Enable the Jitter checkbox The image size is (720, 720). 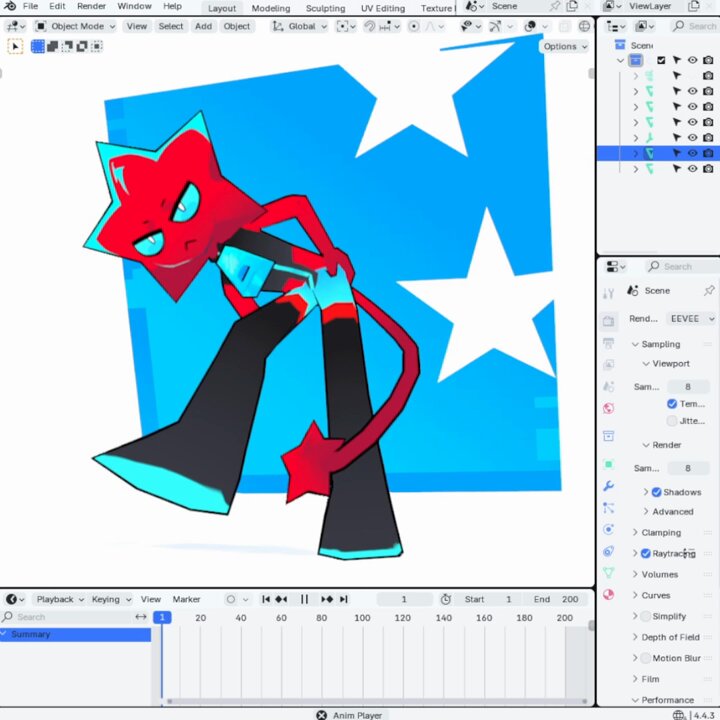pyautogui.click(x=672, y=421)
